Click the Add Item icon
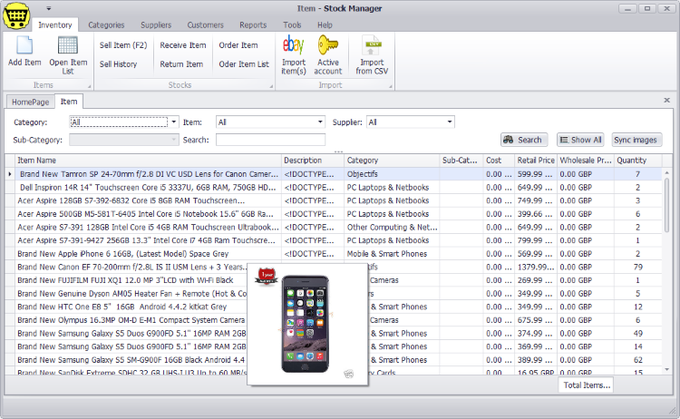Viewport: 680px width, 419px height. pos(24,46)
